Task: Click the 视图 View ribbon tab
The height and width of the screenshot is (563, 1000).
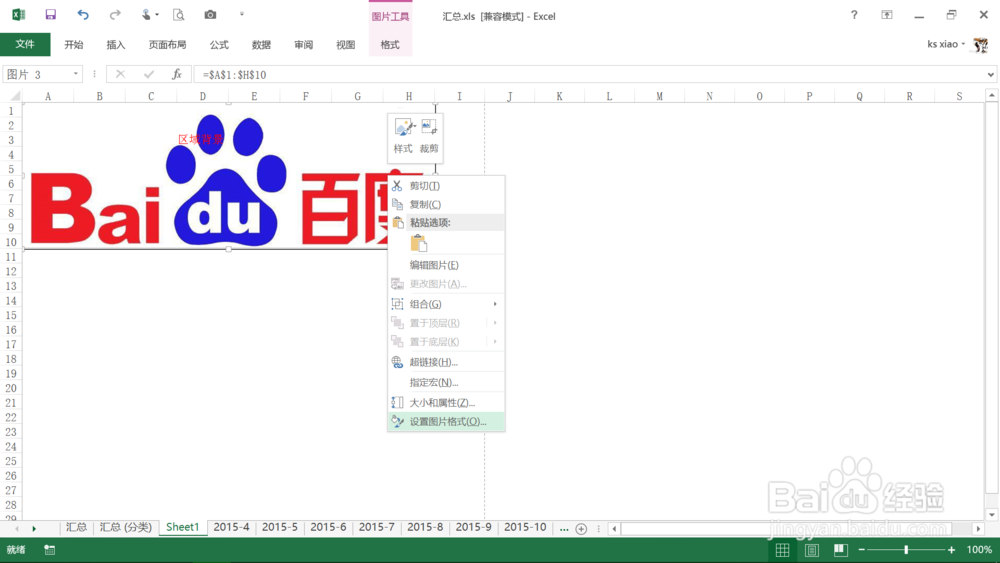Action: (346, 45)
